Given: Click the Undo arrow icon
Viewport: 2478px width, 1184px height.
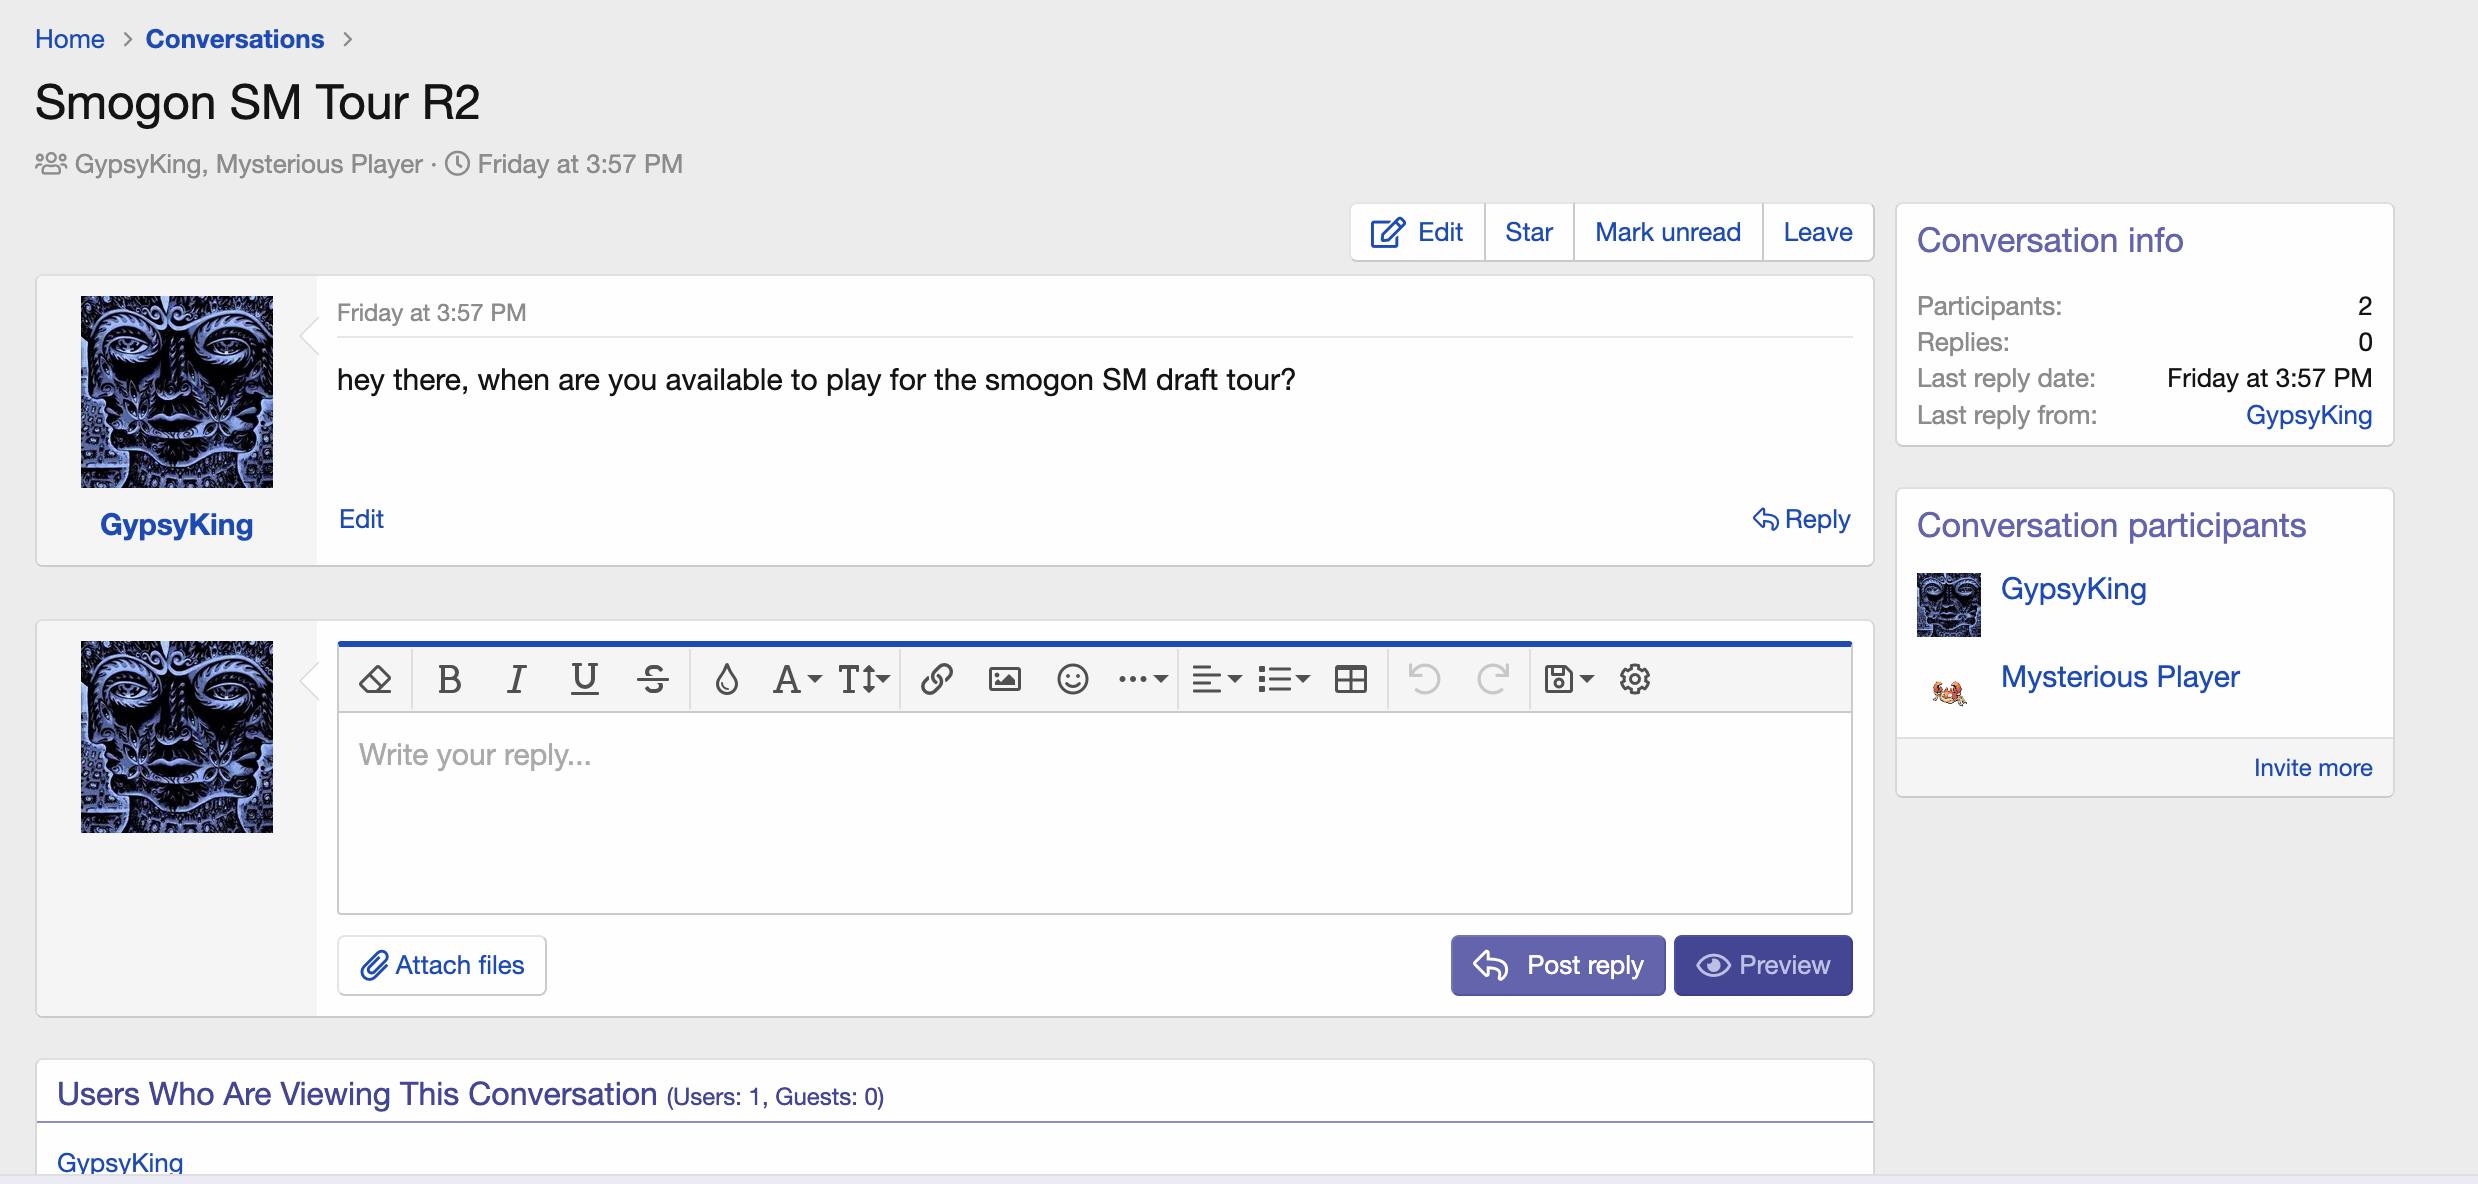Looking at the screenshot, I should (x=1424, y=680).
